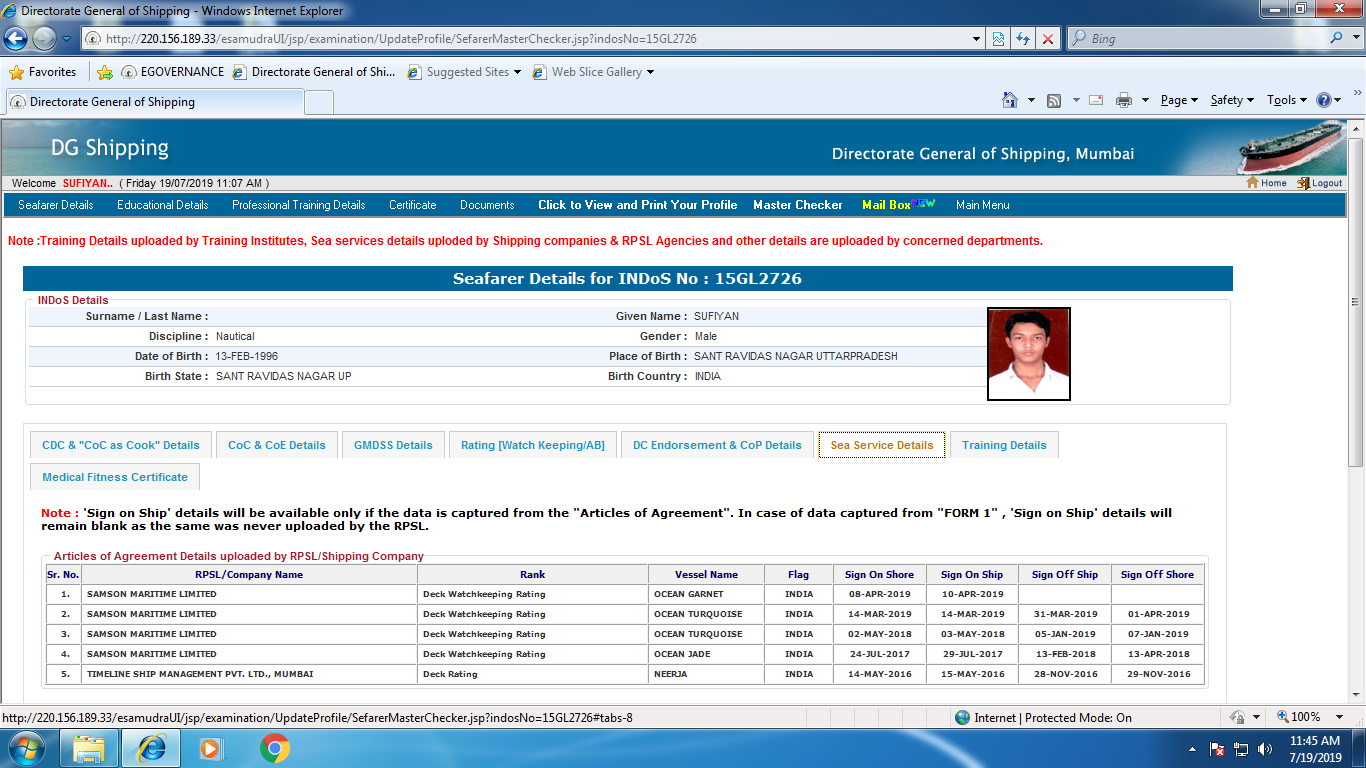
Task: Click 'Click to View and Print Your Profile'
Action: (x=637, y=205)
